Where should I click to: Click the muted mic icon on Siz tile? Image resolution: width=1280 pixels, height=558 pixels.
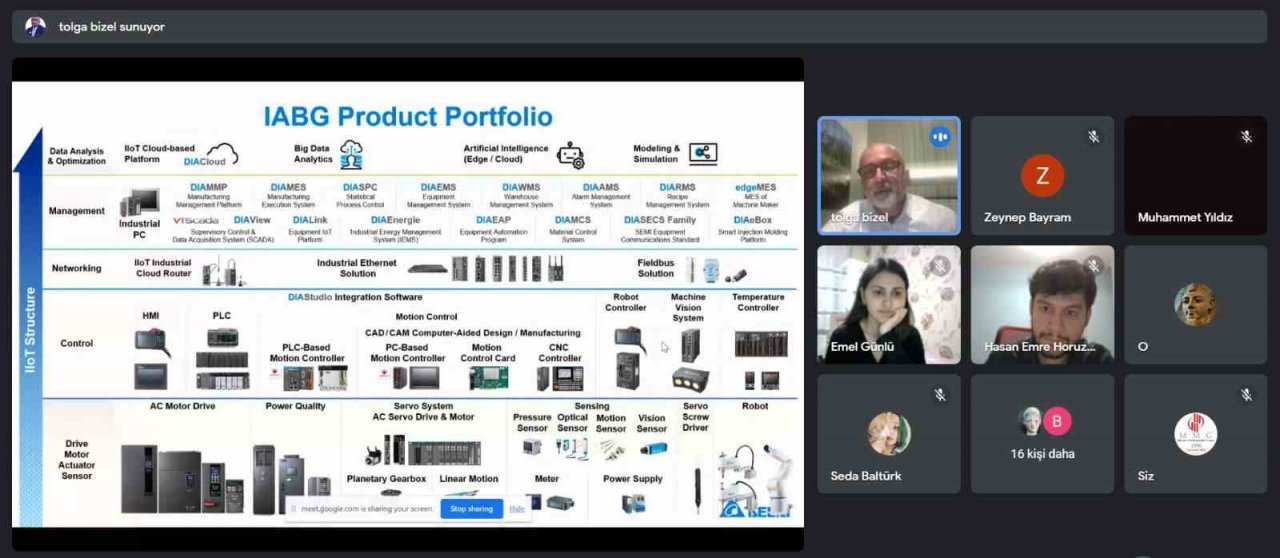[x=1246, y=395]
